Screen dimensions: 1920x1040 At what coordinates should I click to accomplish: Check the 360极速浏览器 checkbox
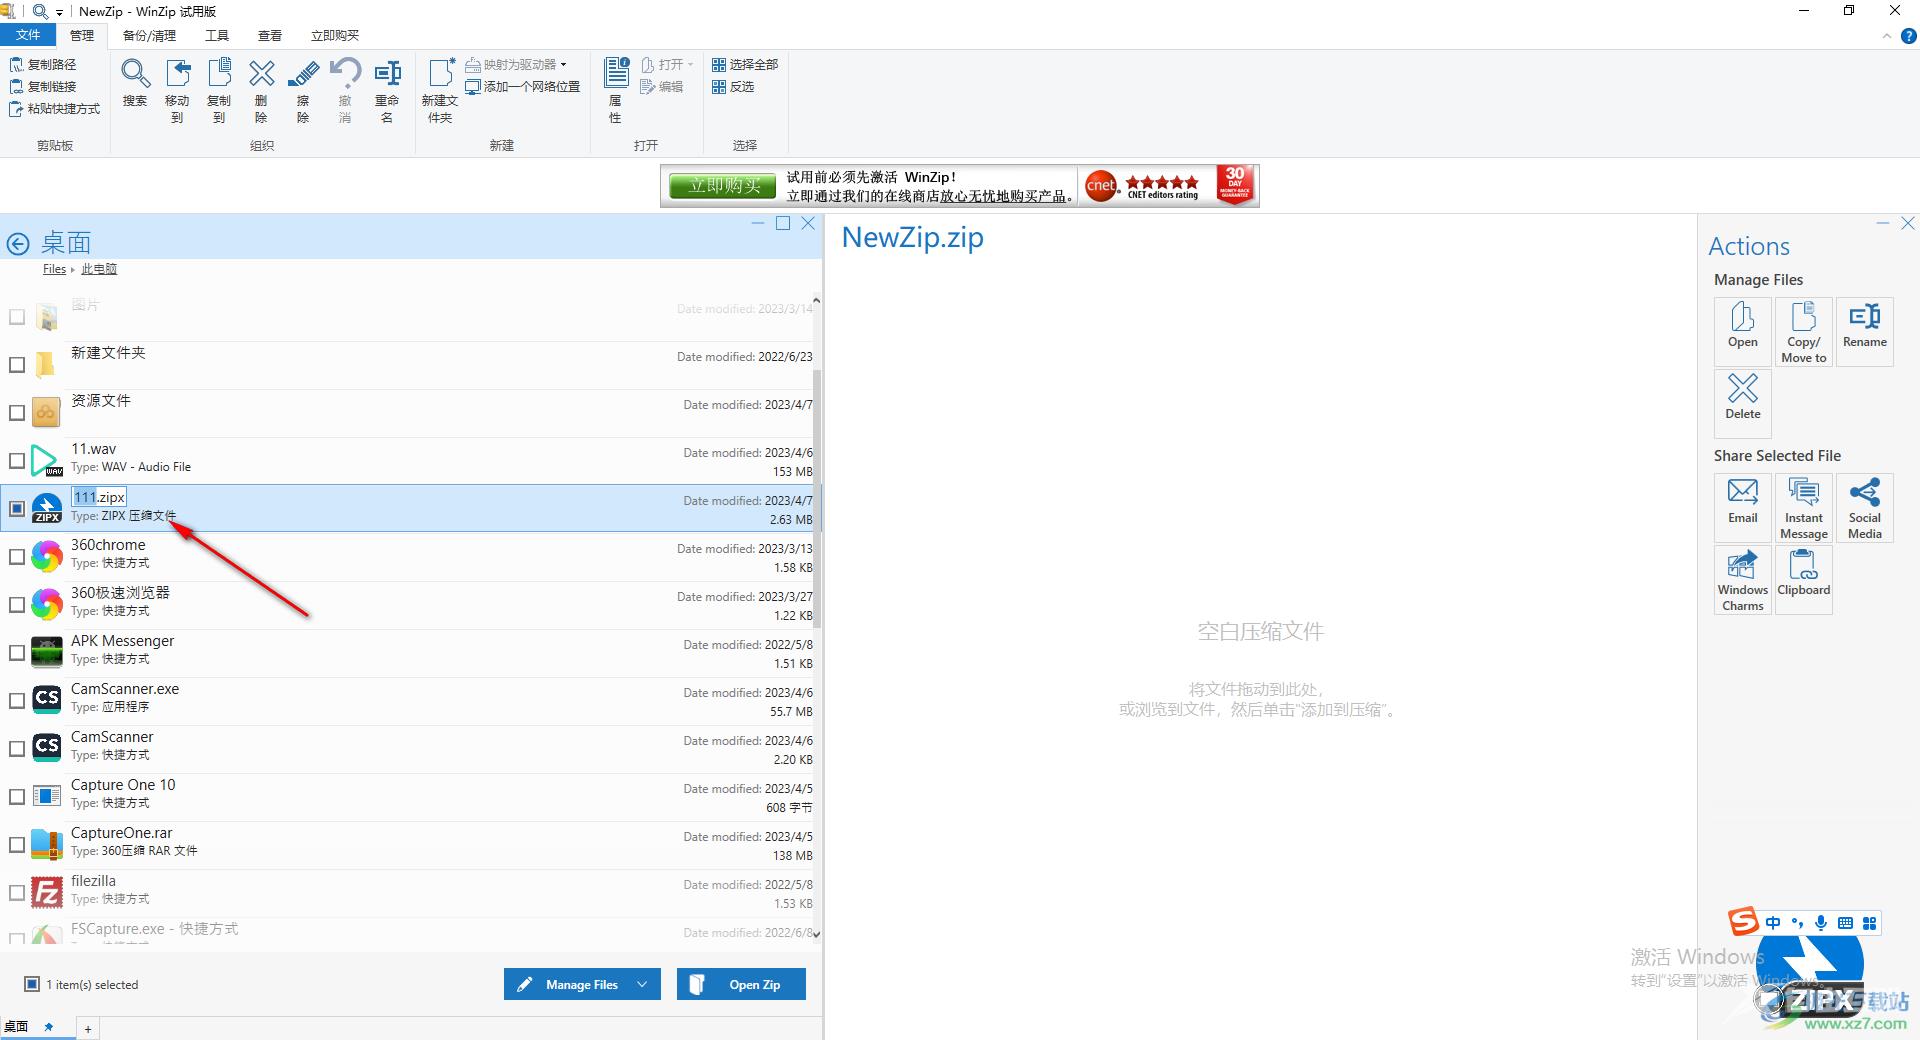(x=17, y=605)
